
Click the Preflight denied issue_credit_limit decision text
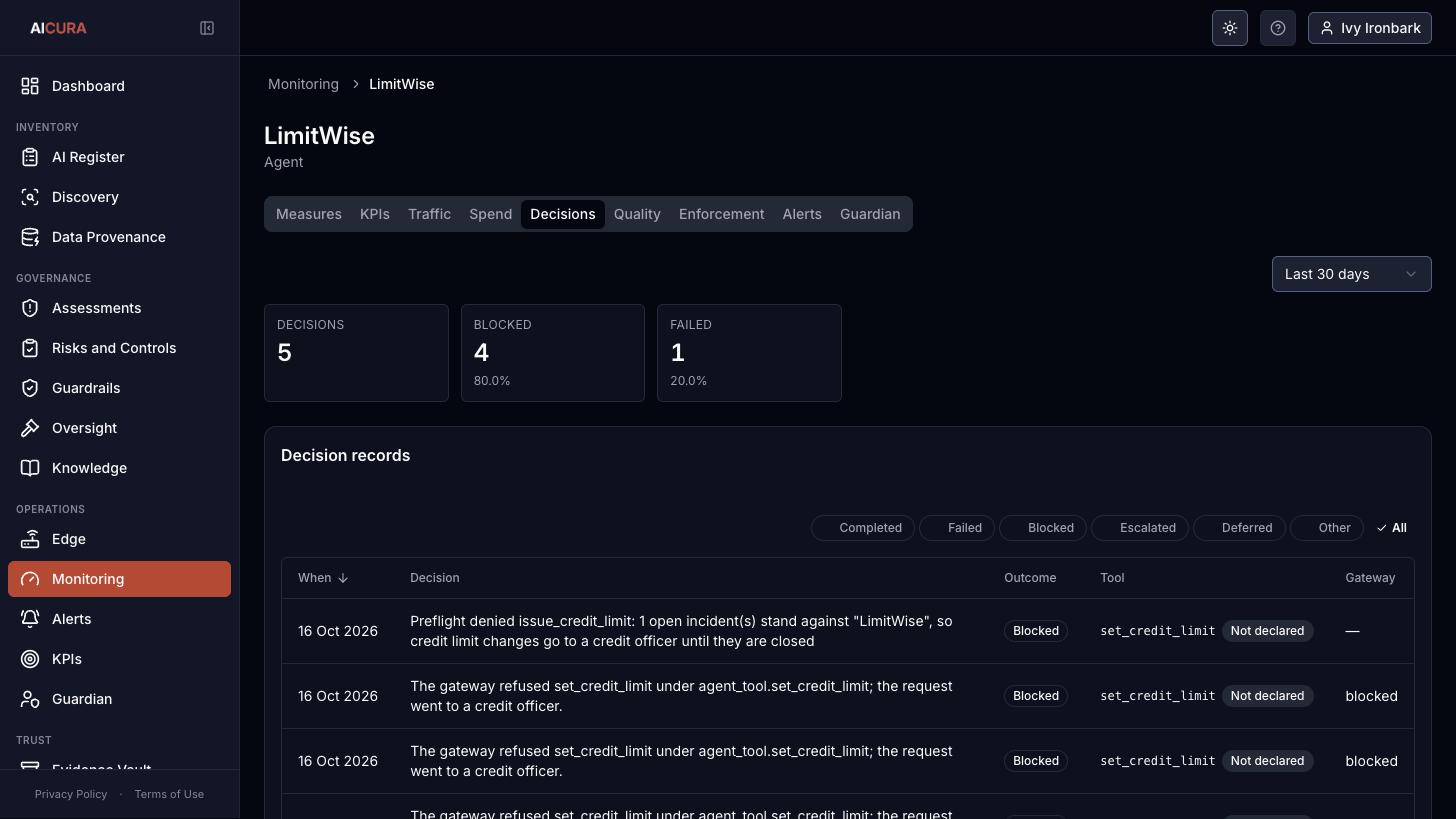coord(681,631)
